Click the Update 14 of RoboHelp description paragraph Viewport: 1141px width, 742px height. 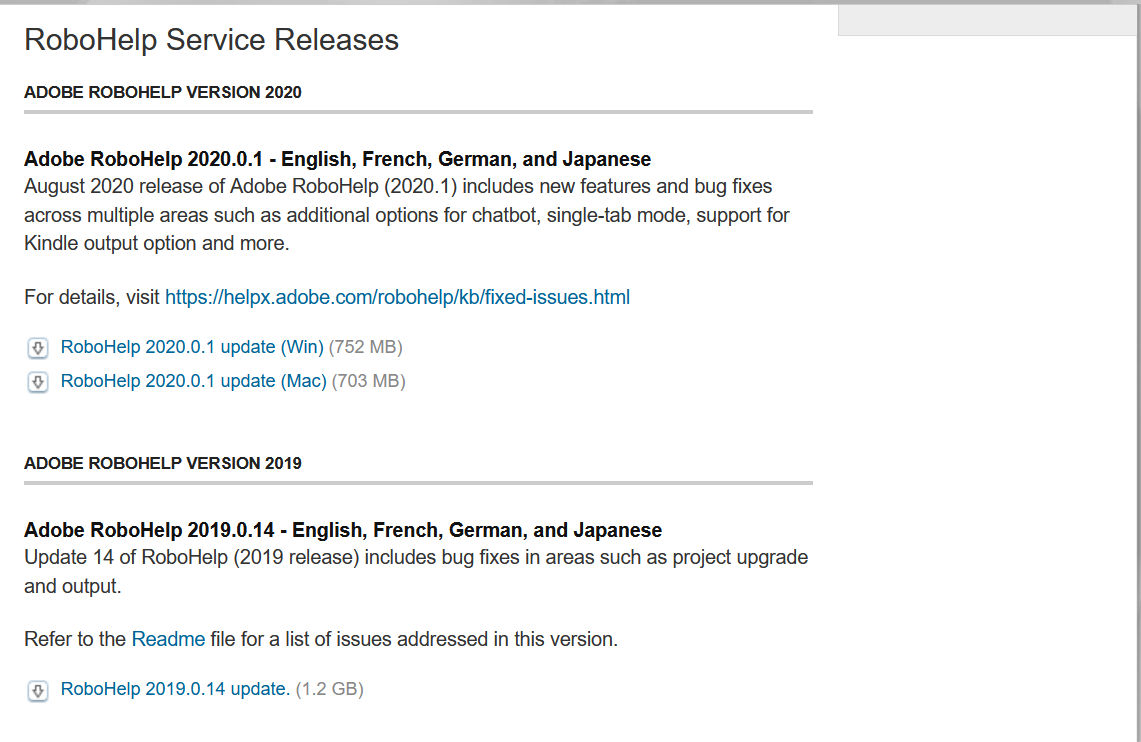coord(416,572)
